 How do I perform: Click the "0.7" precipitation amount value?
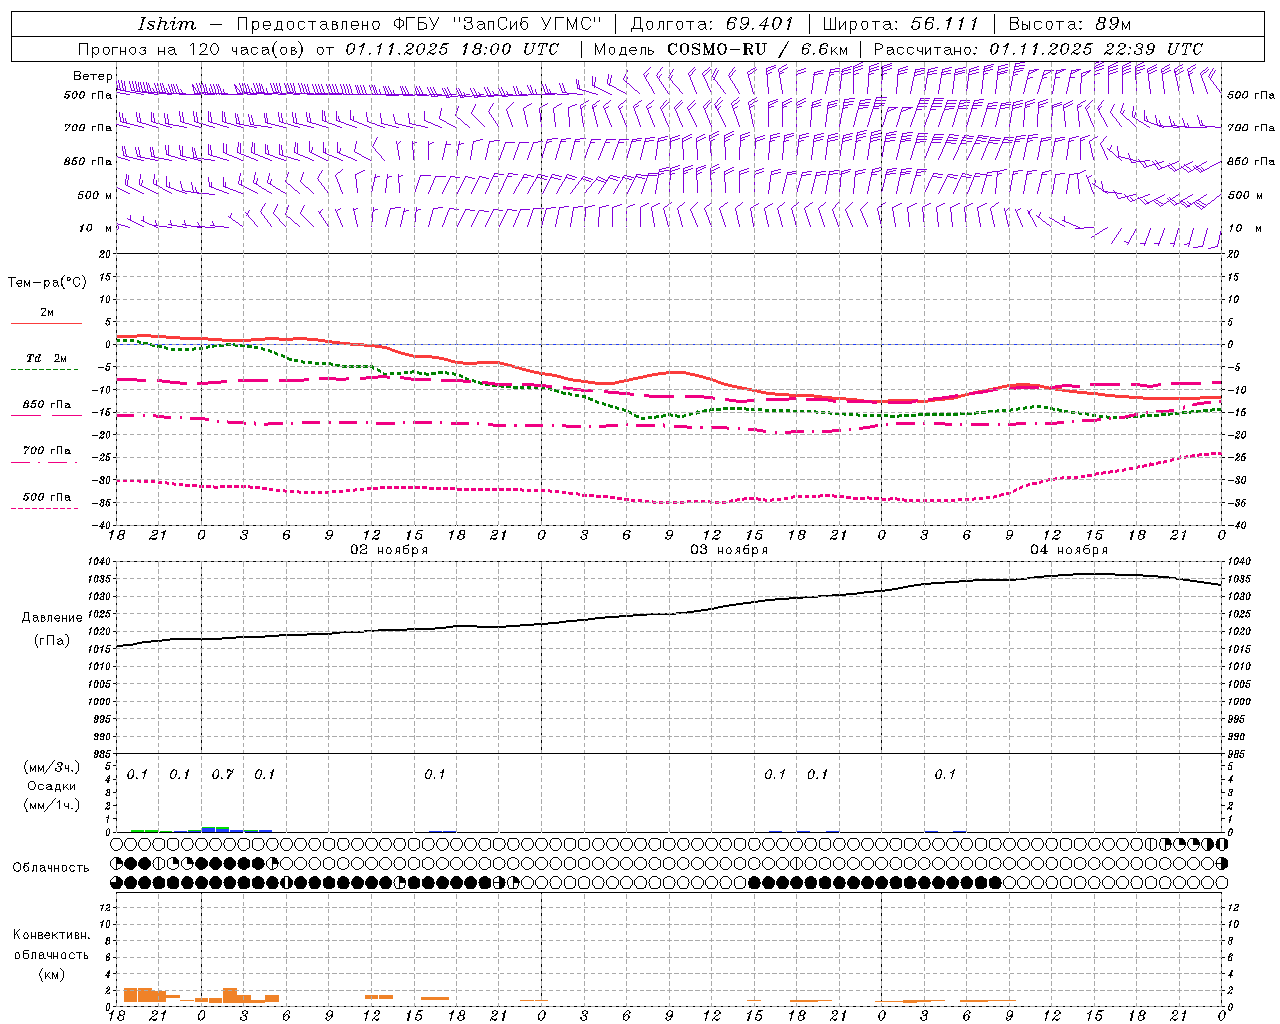tap(222, 775)
